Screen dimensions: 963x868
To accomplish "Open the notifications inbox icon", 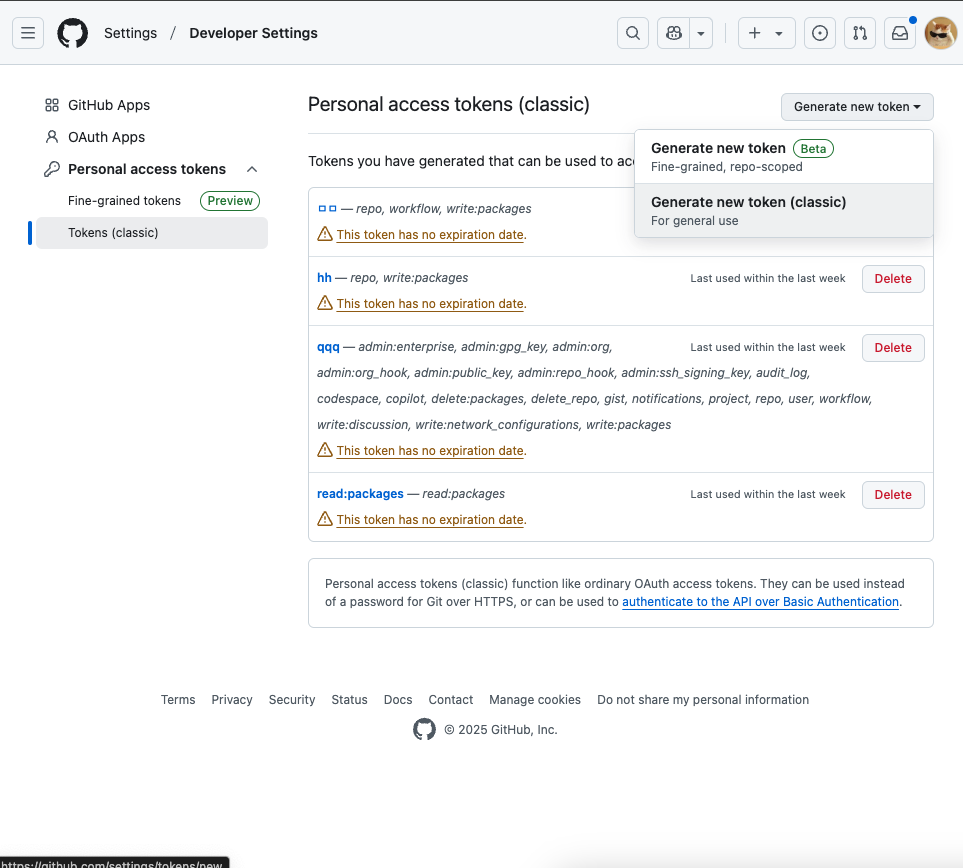I will tap(900, 33).
